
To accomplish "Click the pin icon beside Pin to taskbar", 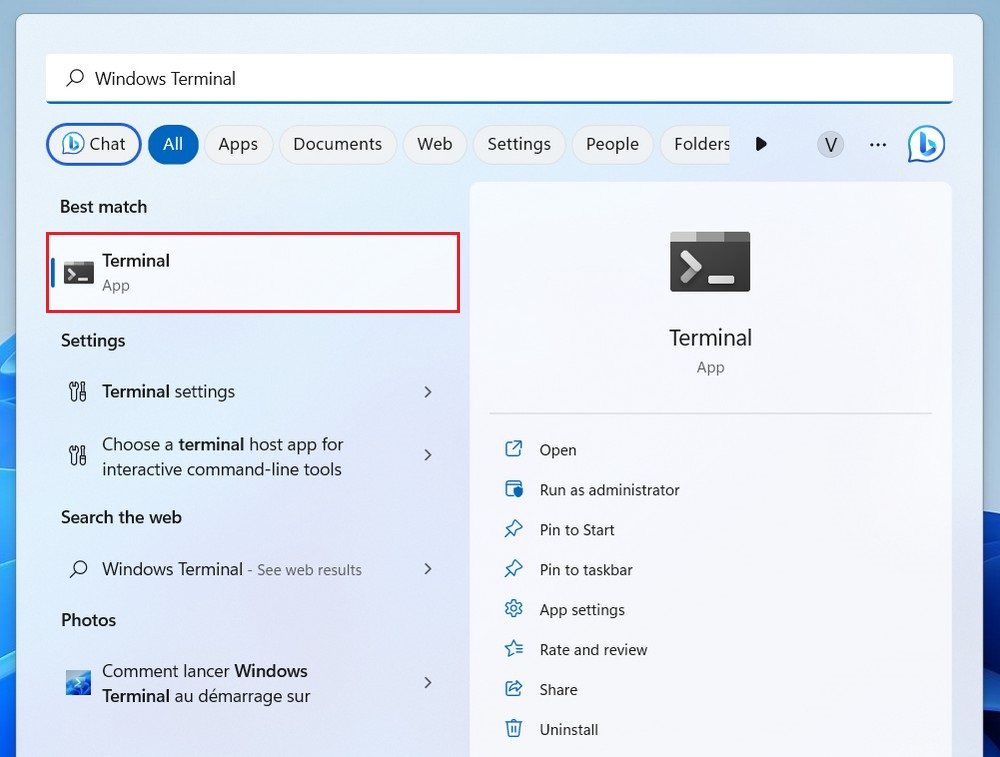I will pos(513,569).
